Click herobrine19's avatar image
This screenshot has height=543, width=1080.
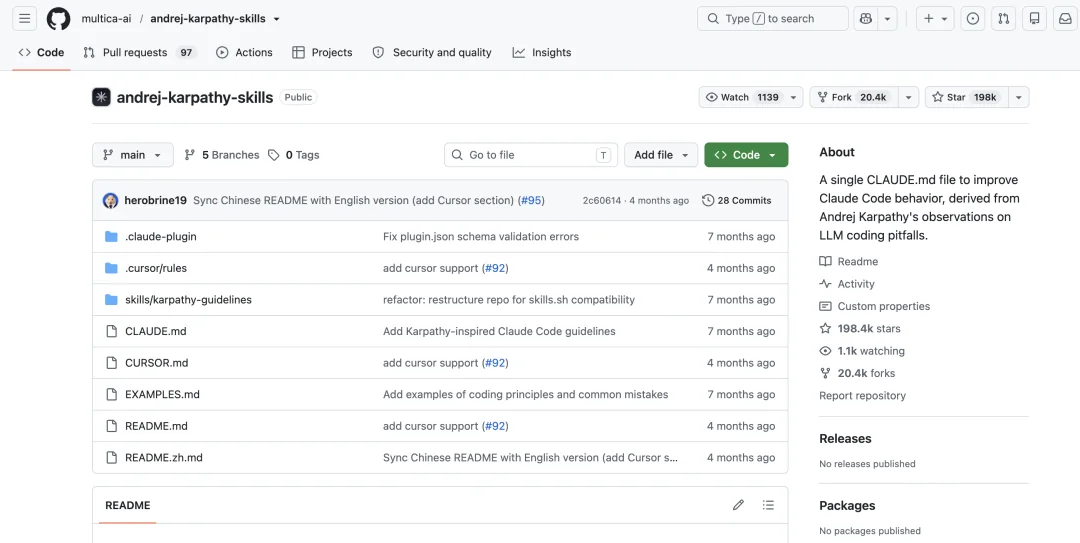tap(110, 201)
